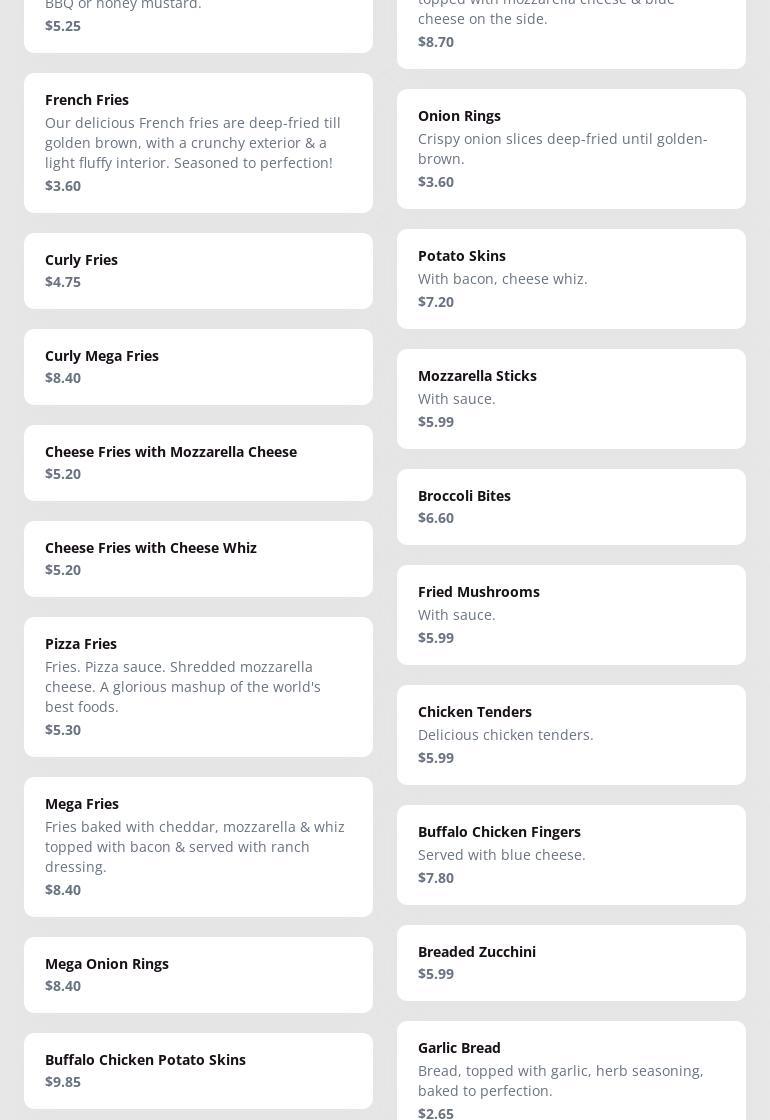Select the Broccoli Bites card
The image size is (770, 1120).
[571, 507]
